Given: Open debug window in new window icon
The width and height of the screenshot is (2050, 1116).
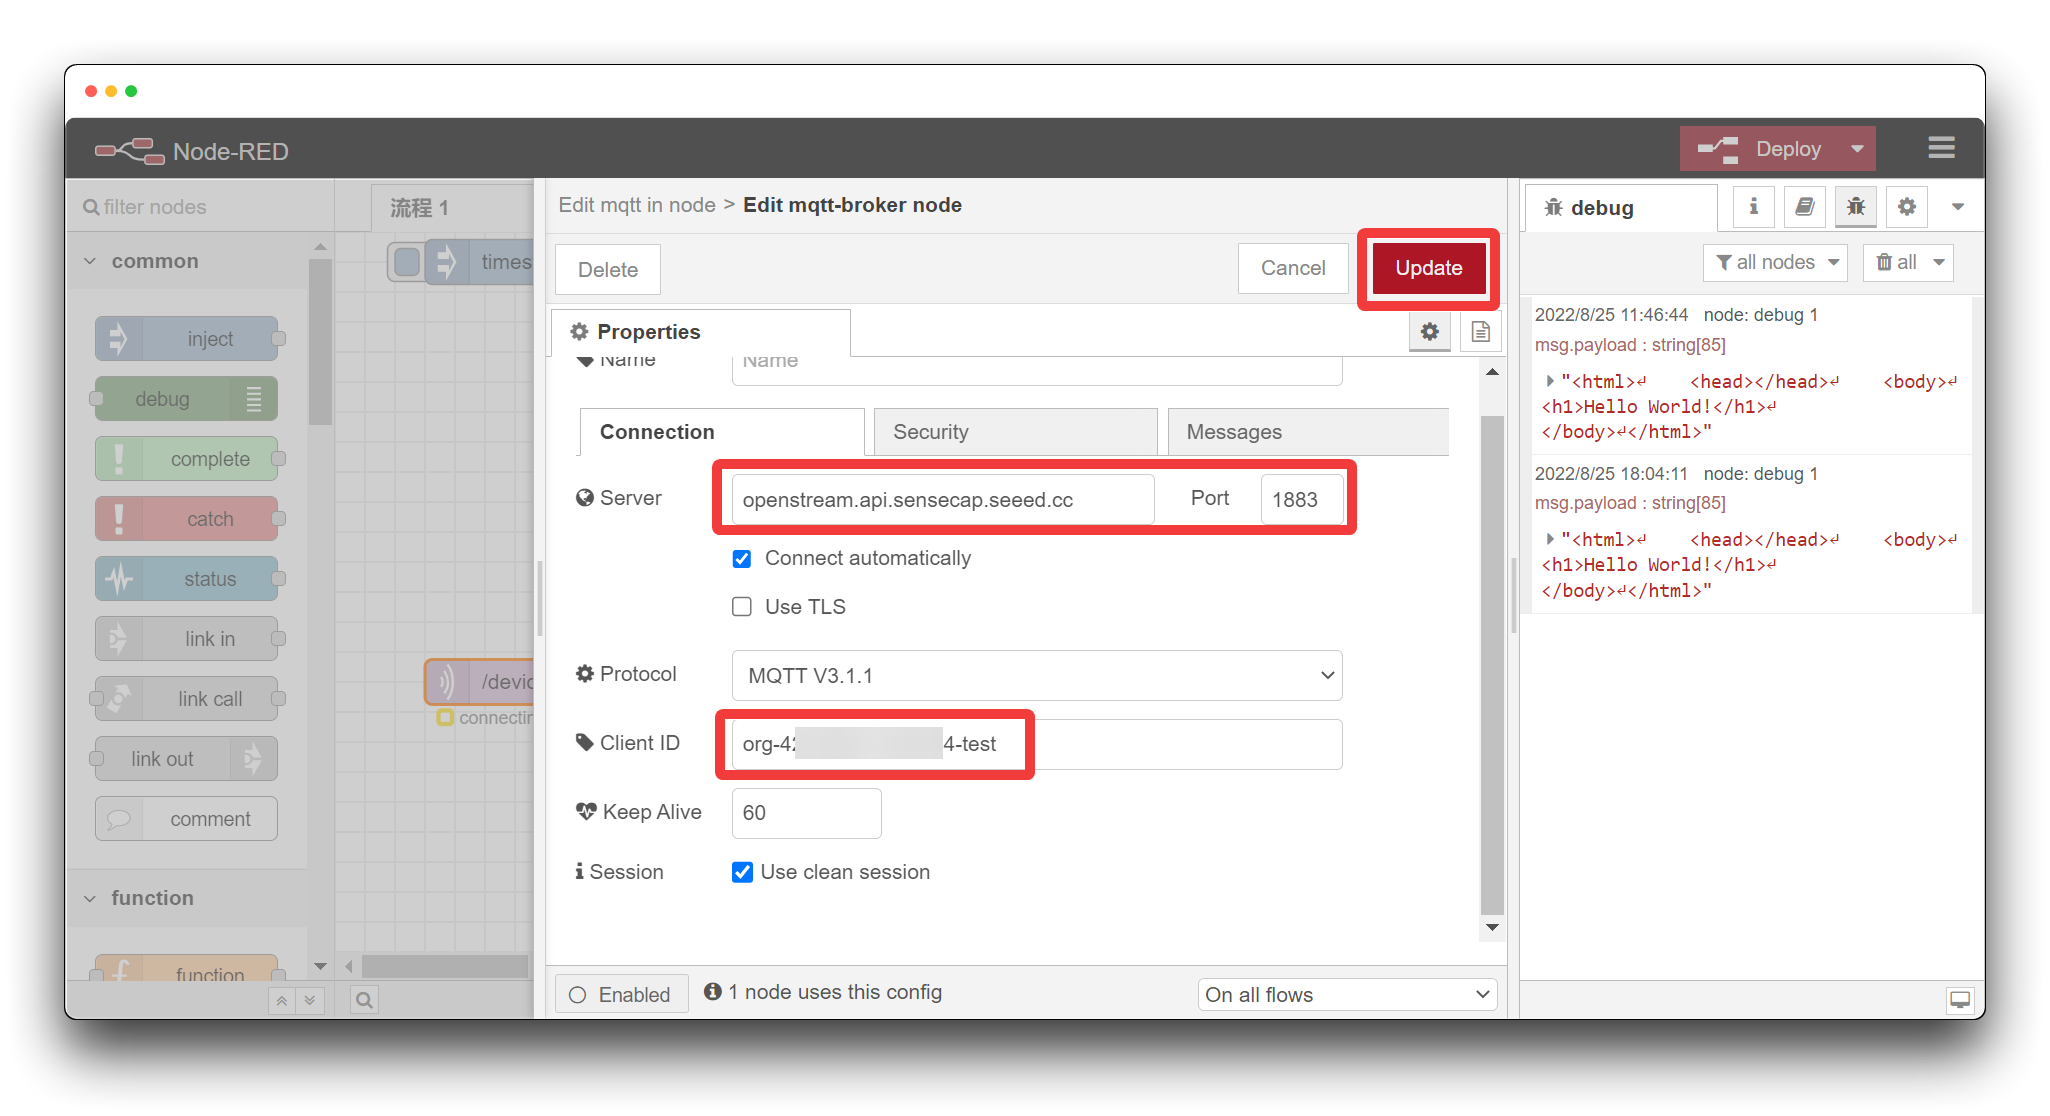Looking at the screenshot, I should [x=1960, y=999].
